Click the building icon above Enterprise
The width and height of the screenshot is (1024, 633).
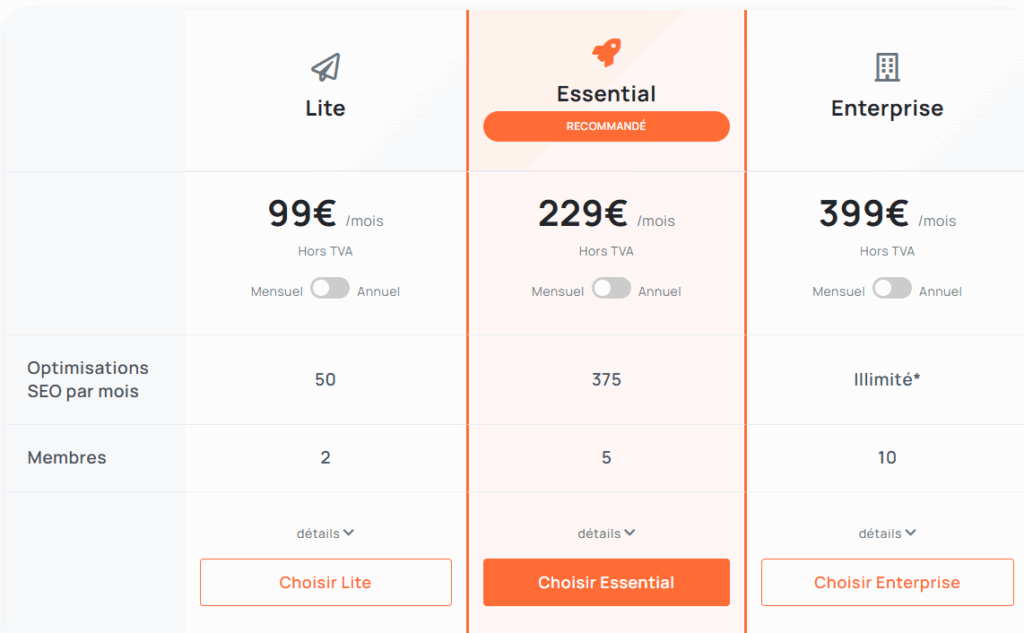coord(886,67)
